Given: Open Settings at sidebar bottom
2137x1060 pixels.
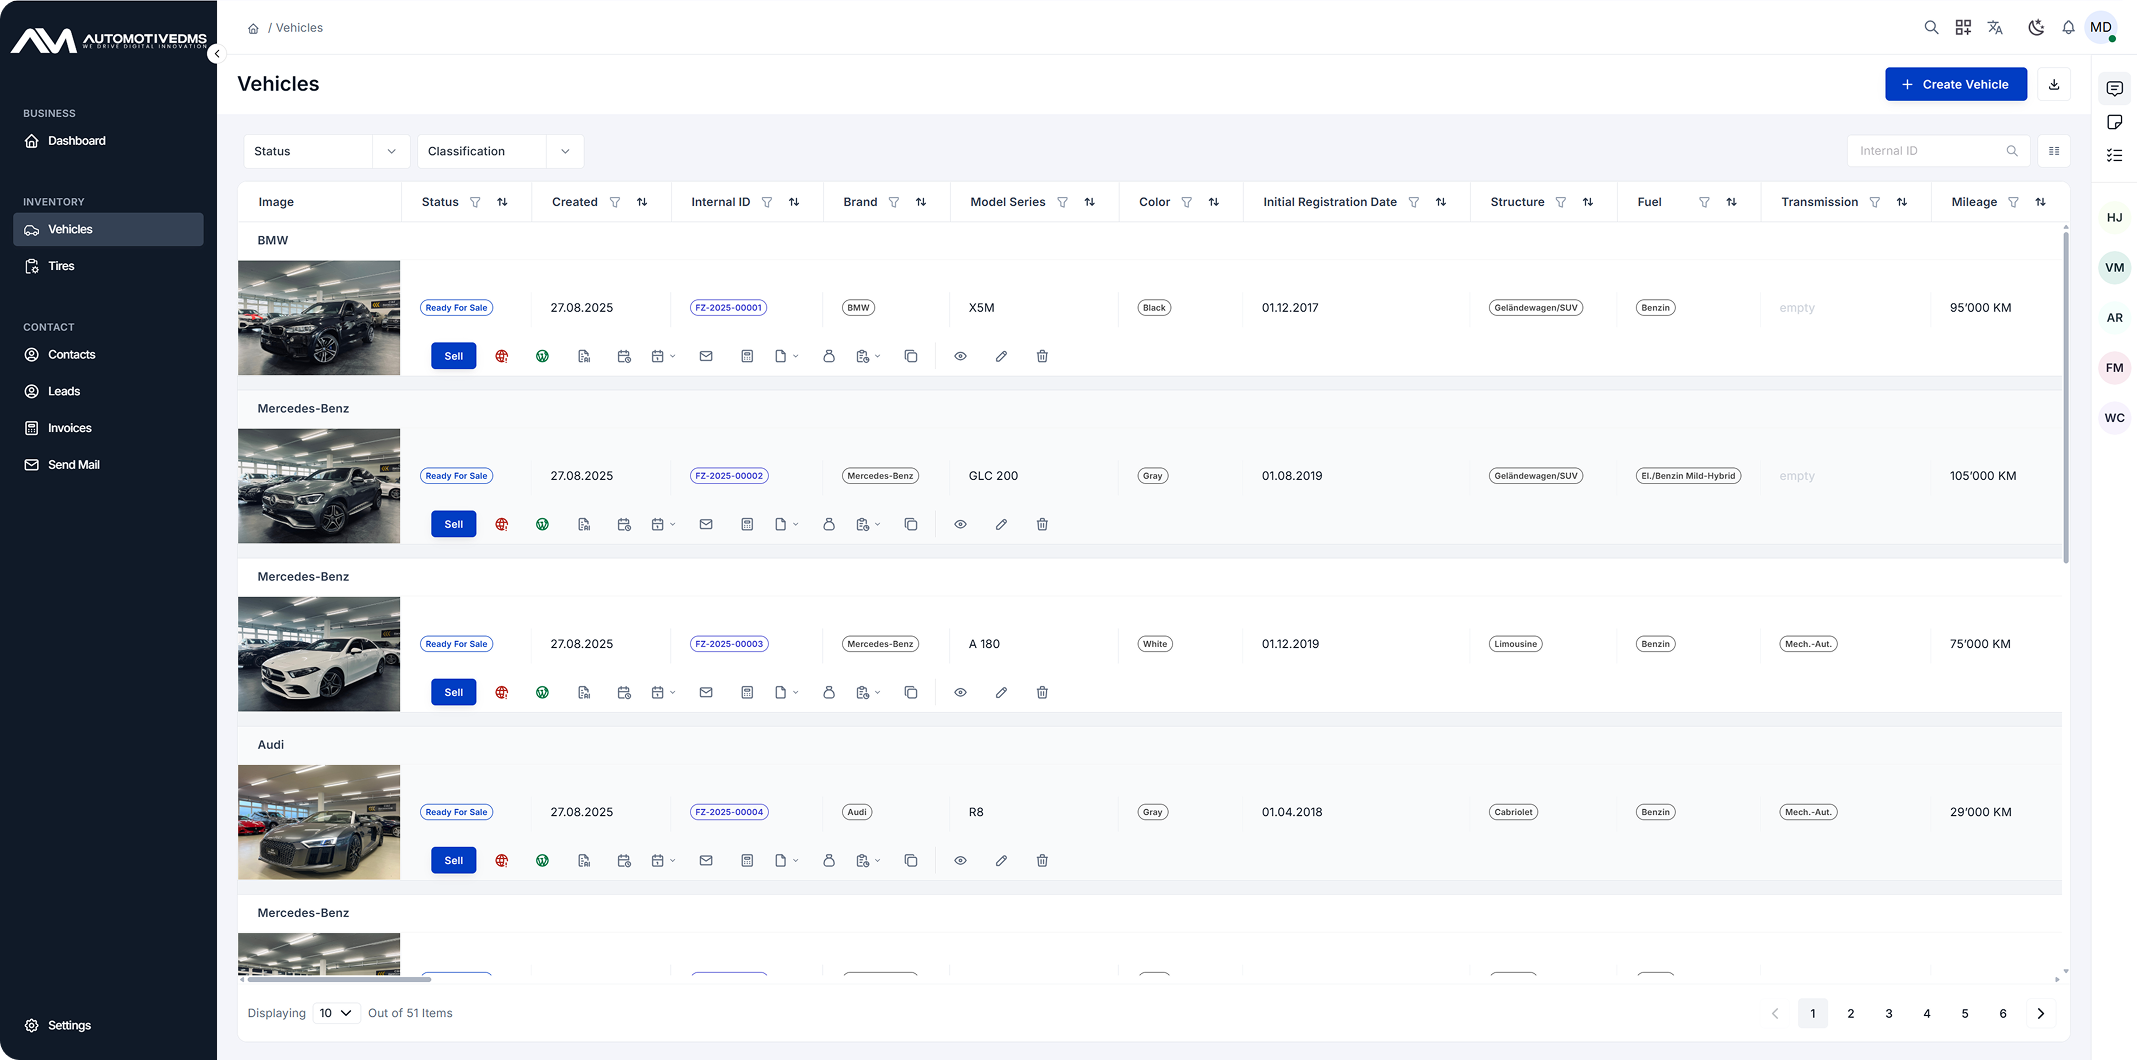Looking at the screenshot, I should [108, 1025].
